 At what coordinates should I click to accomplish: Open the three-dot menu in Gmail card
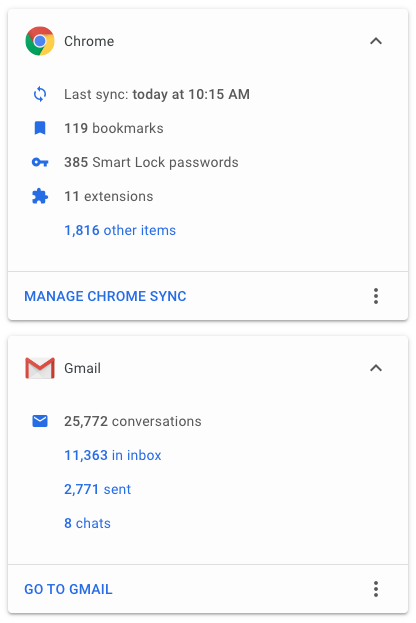coord(376,589)
